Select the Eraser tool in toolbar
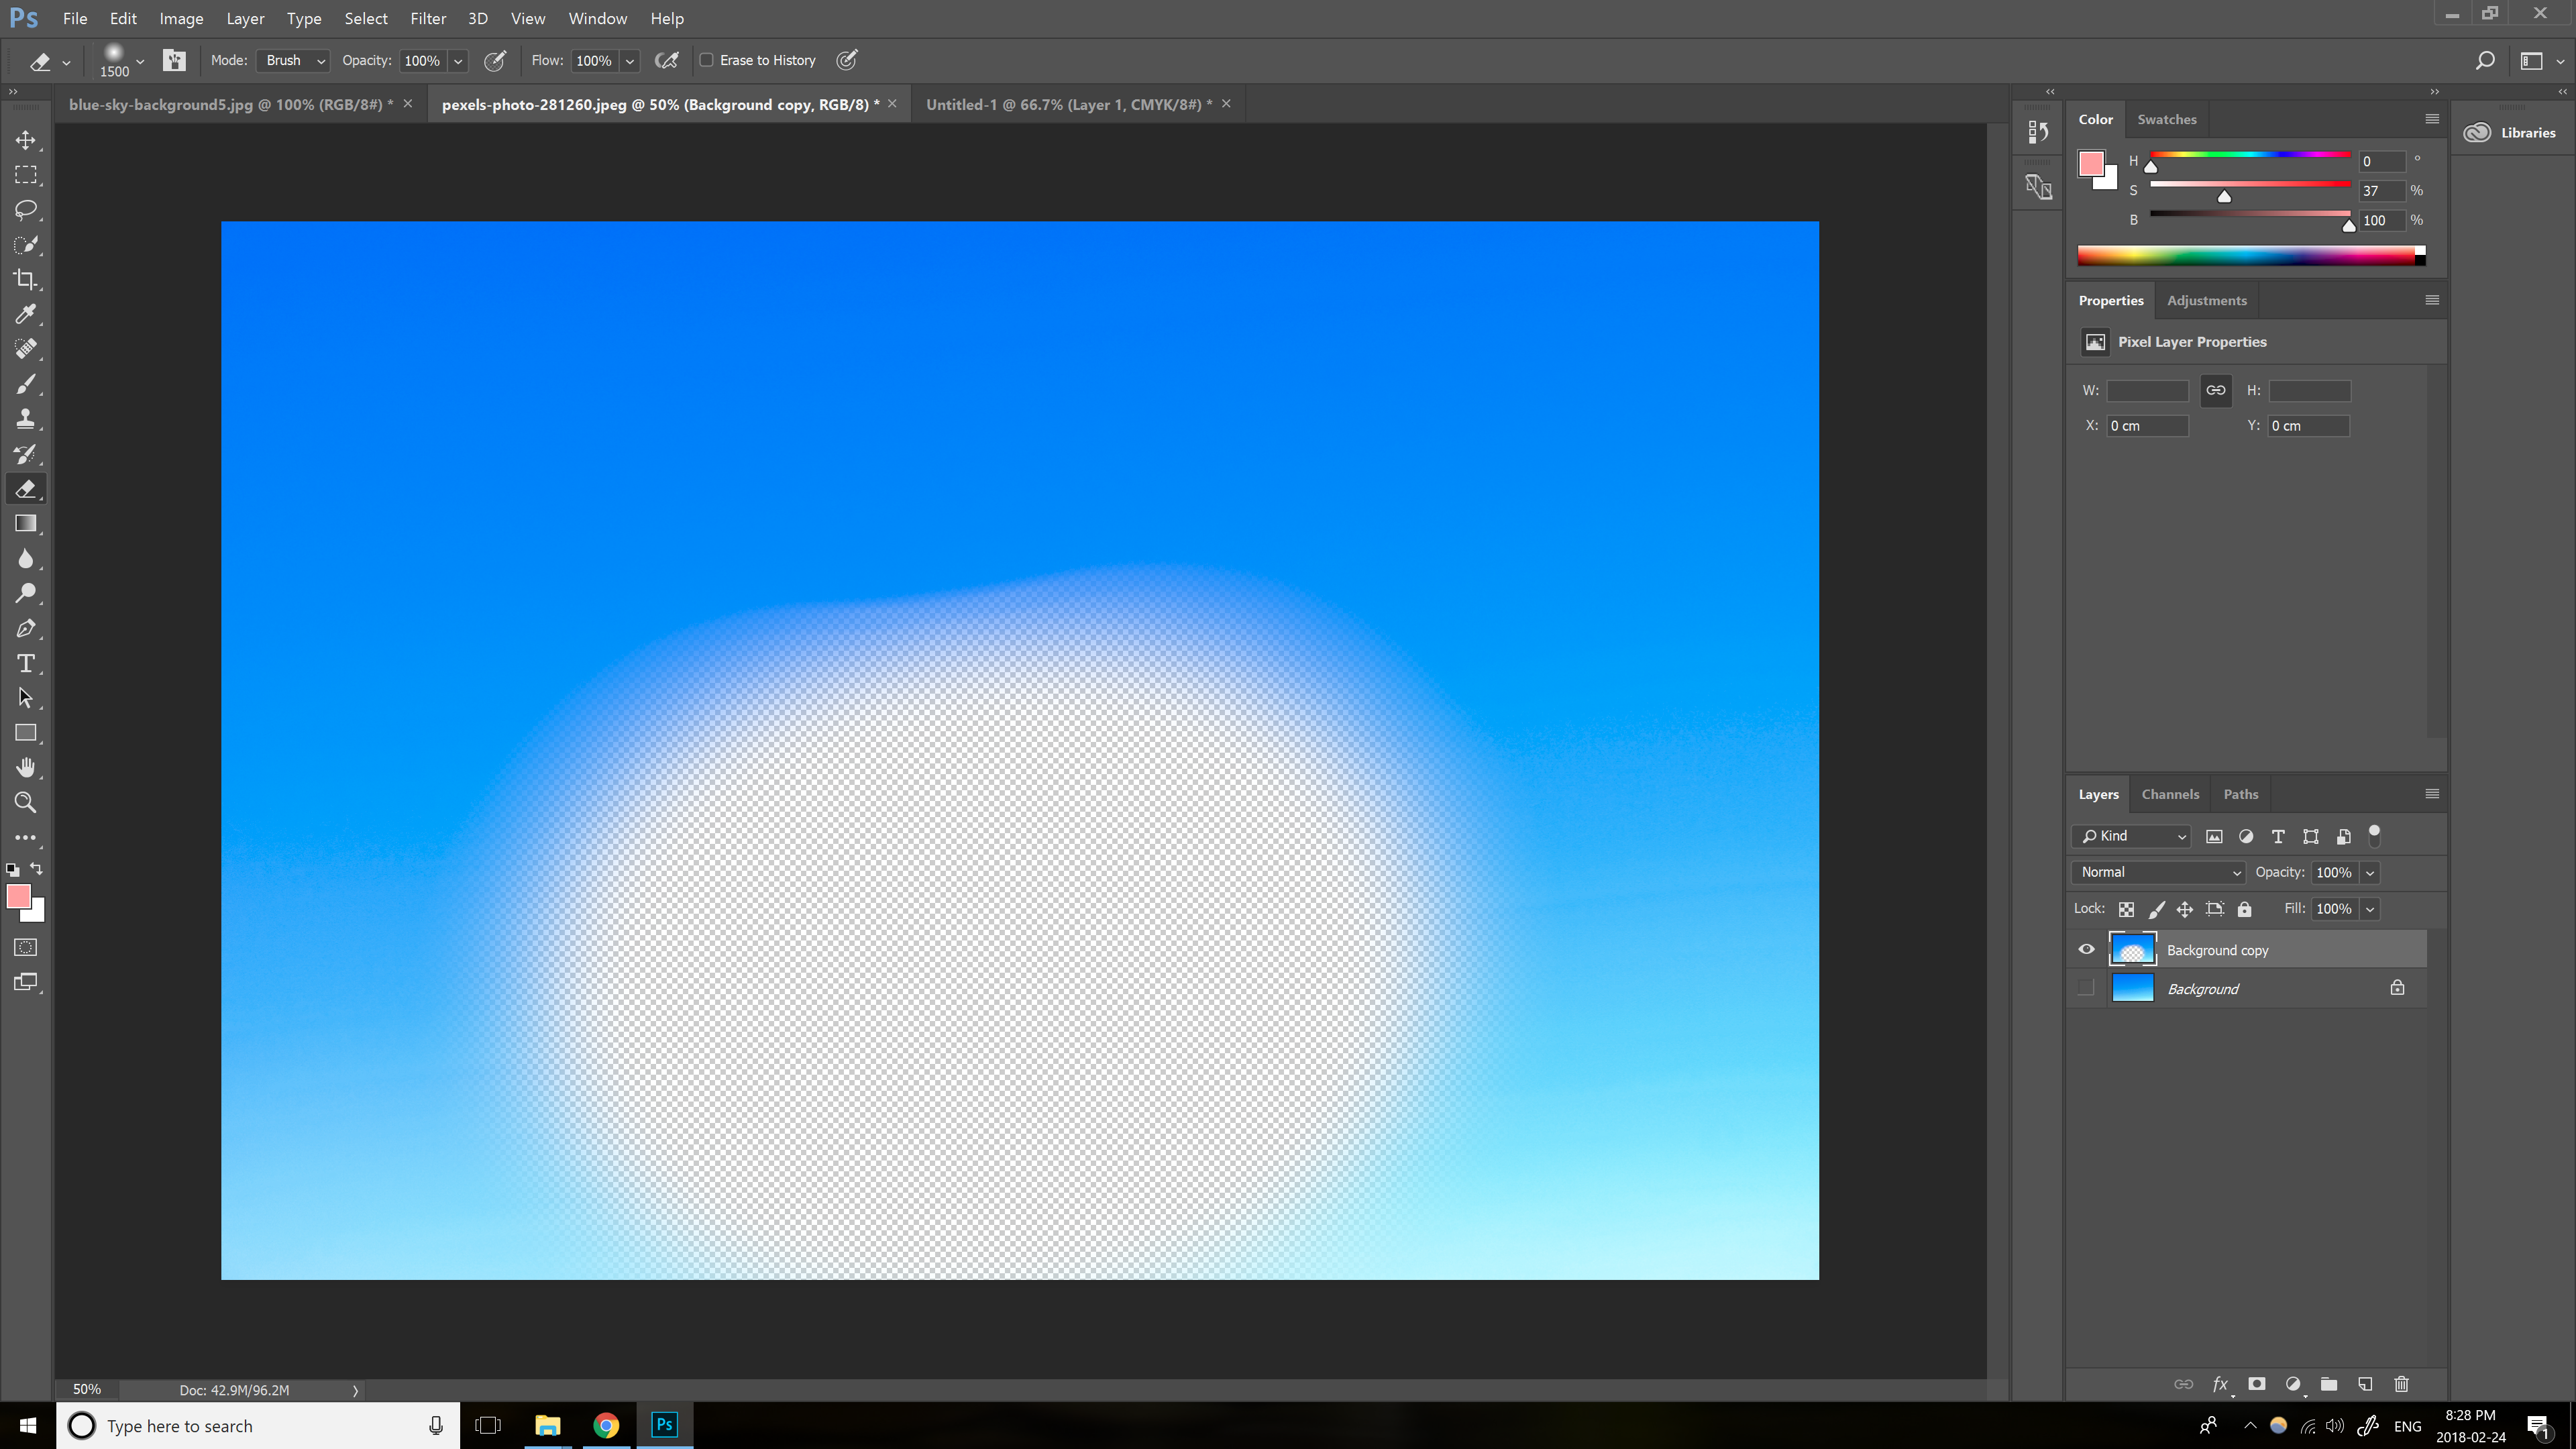 pos(27,488)
